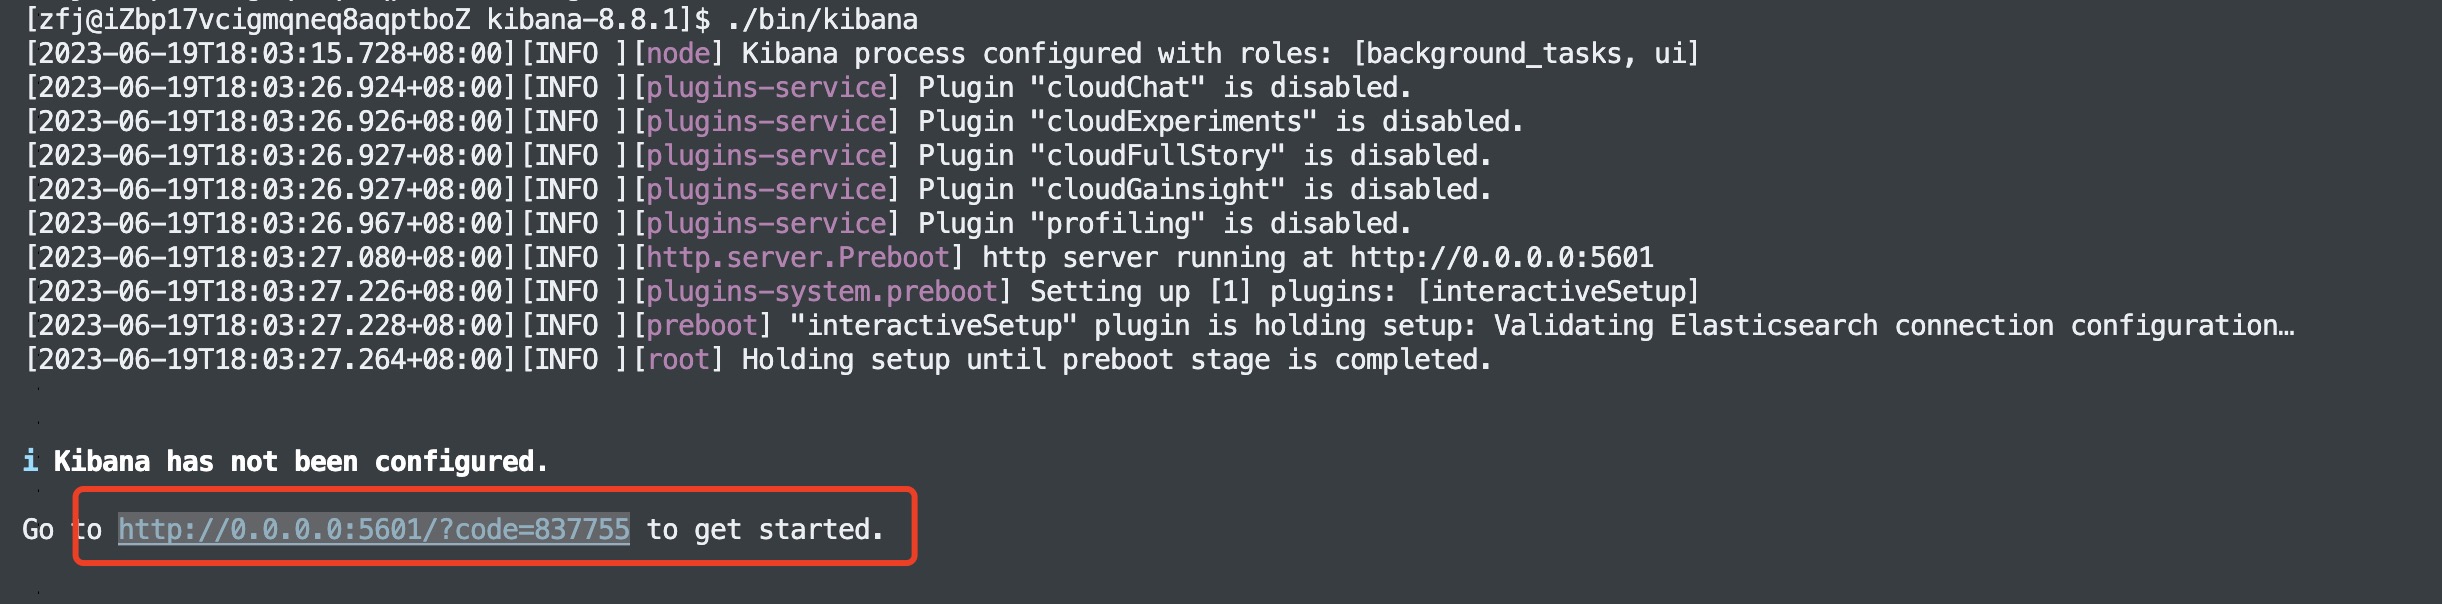
Task: Click the 'profiling' plugin disabled line
Action: [718, 223]
